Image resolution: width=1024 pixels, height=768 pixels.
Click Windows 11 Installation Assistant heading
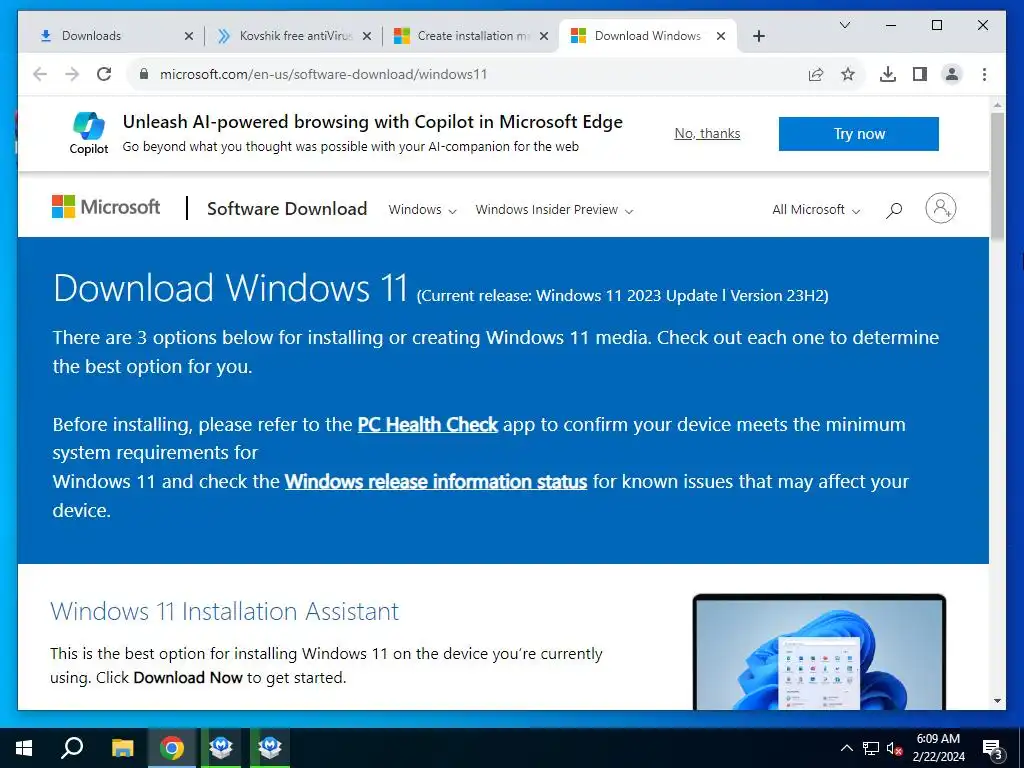224,611
